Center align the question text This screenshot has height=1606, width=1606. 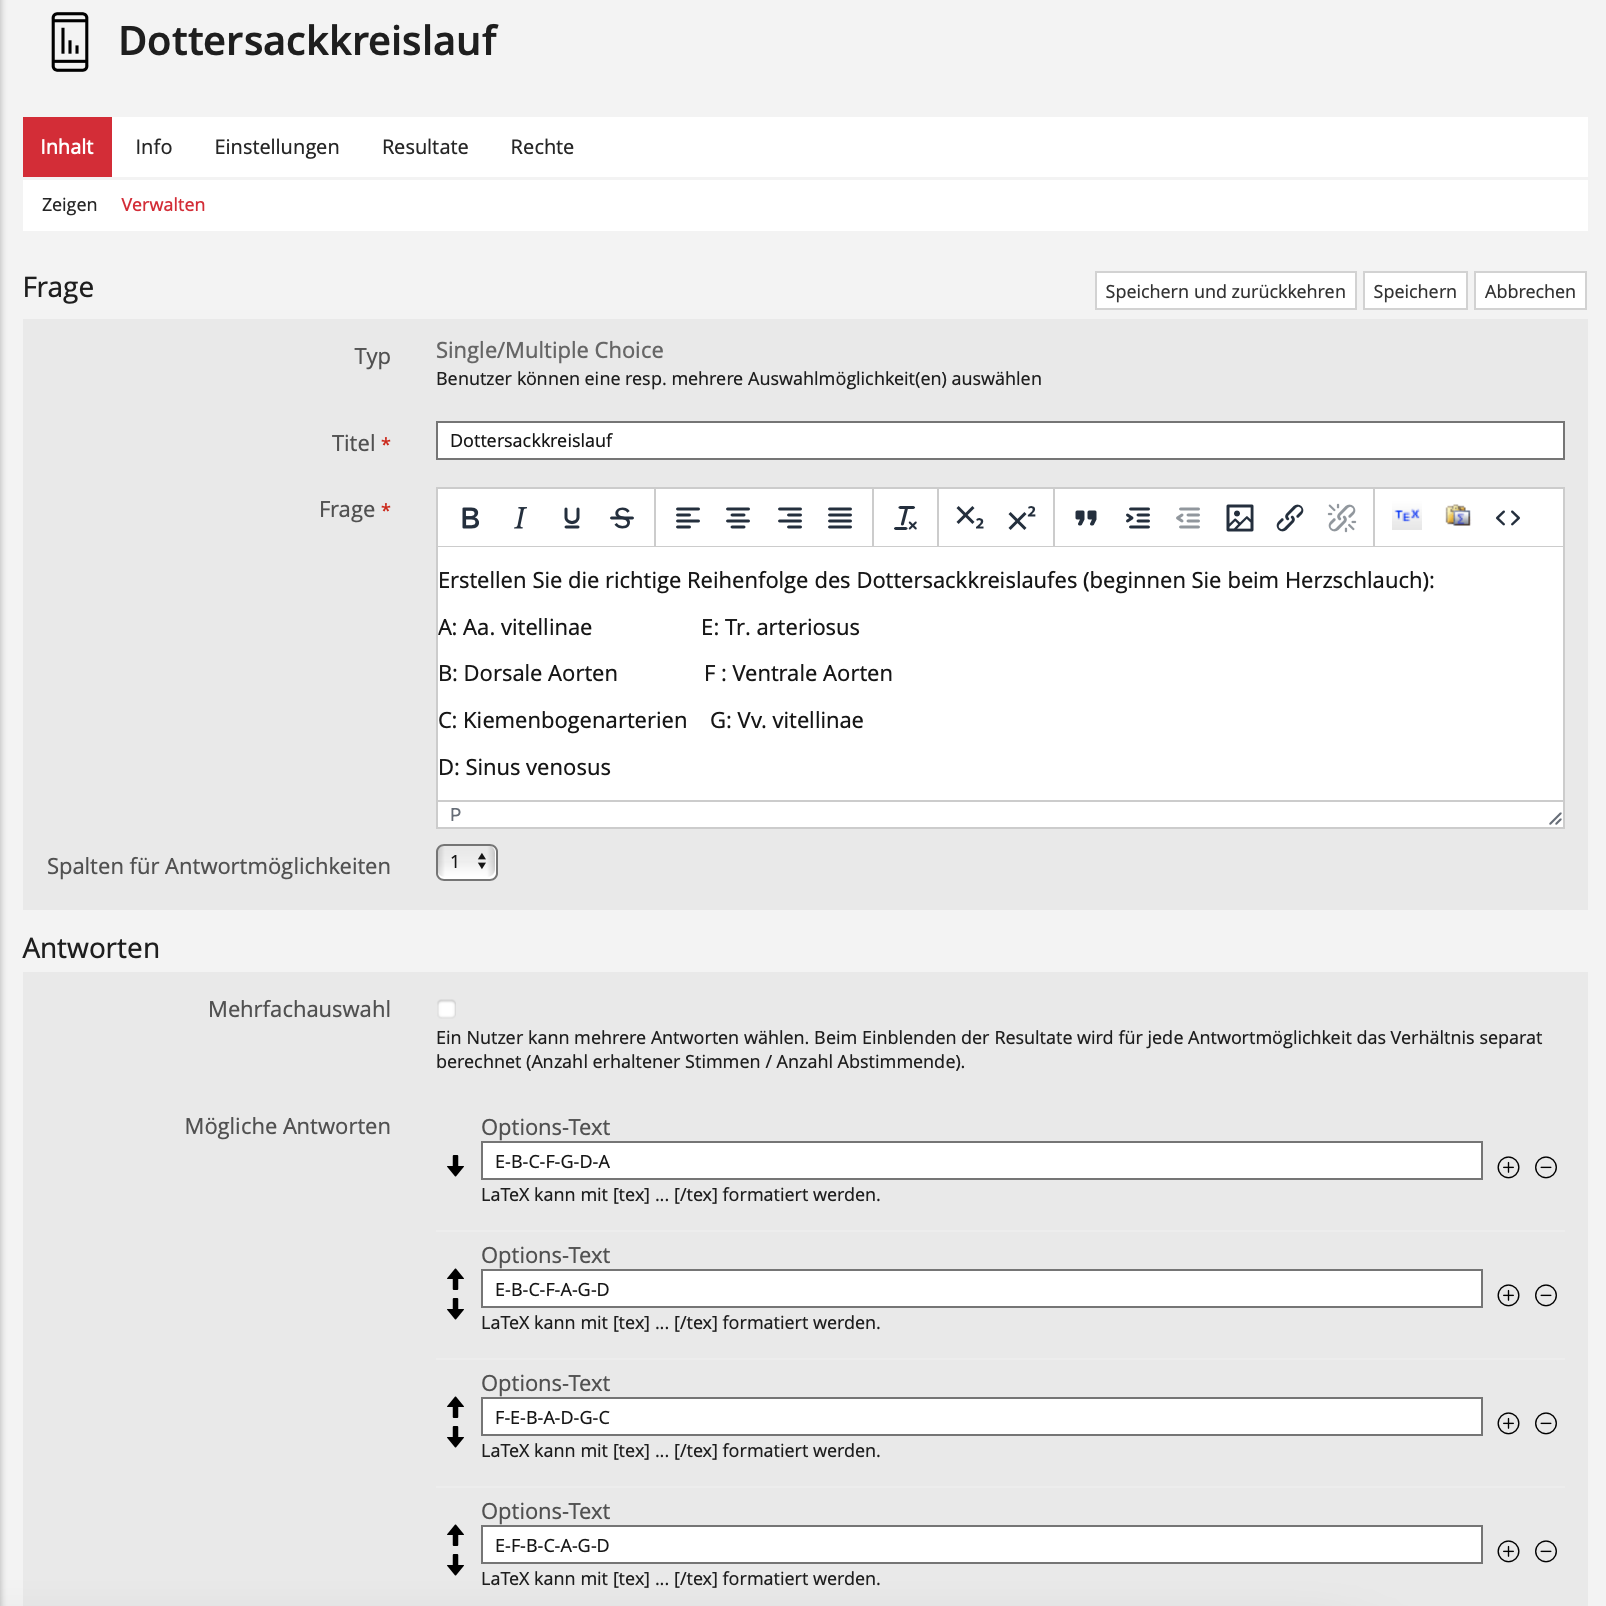tap(738, 518)
